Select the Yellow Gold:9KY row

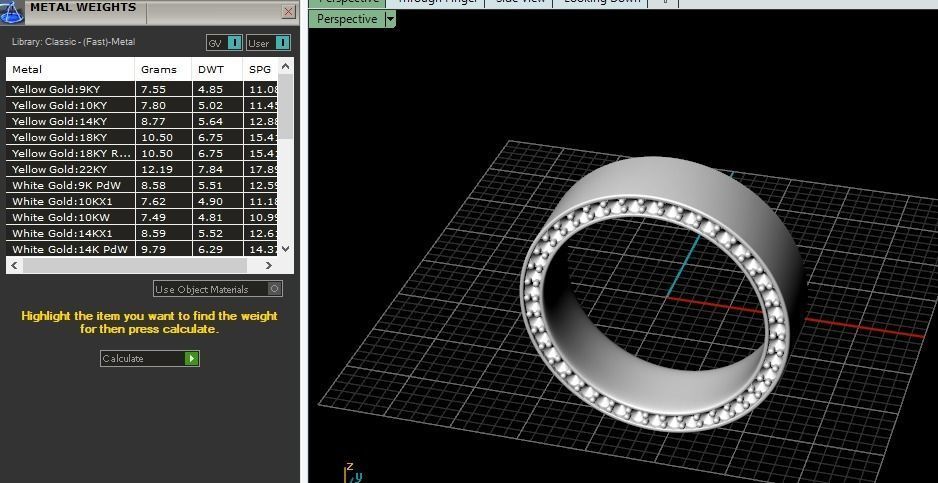click(142, 89)
